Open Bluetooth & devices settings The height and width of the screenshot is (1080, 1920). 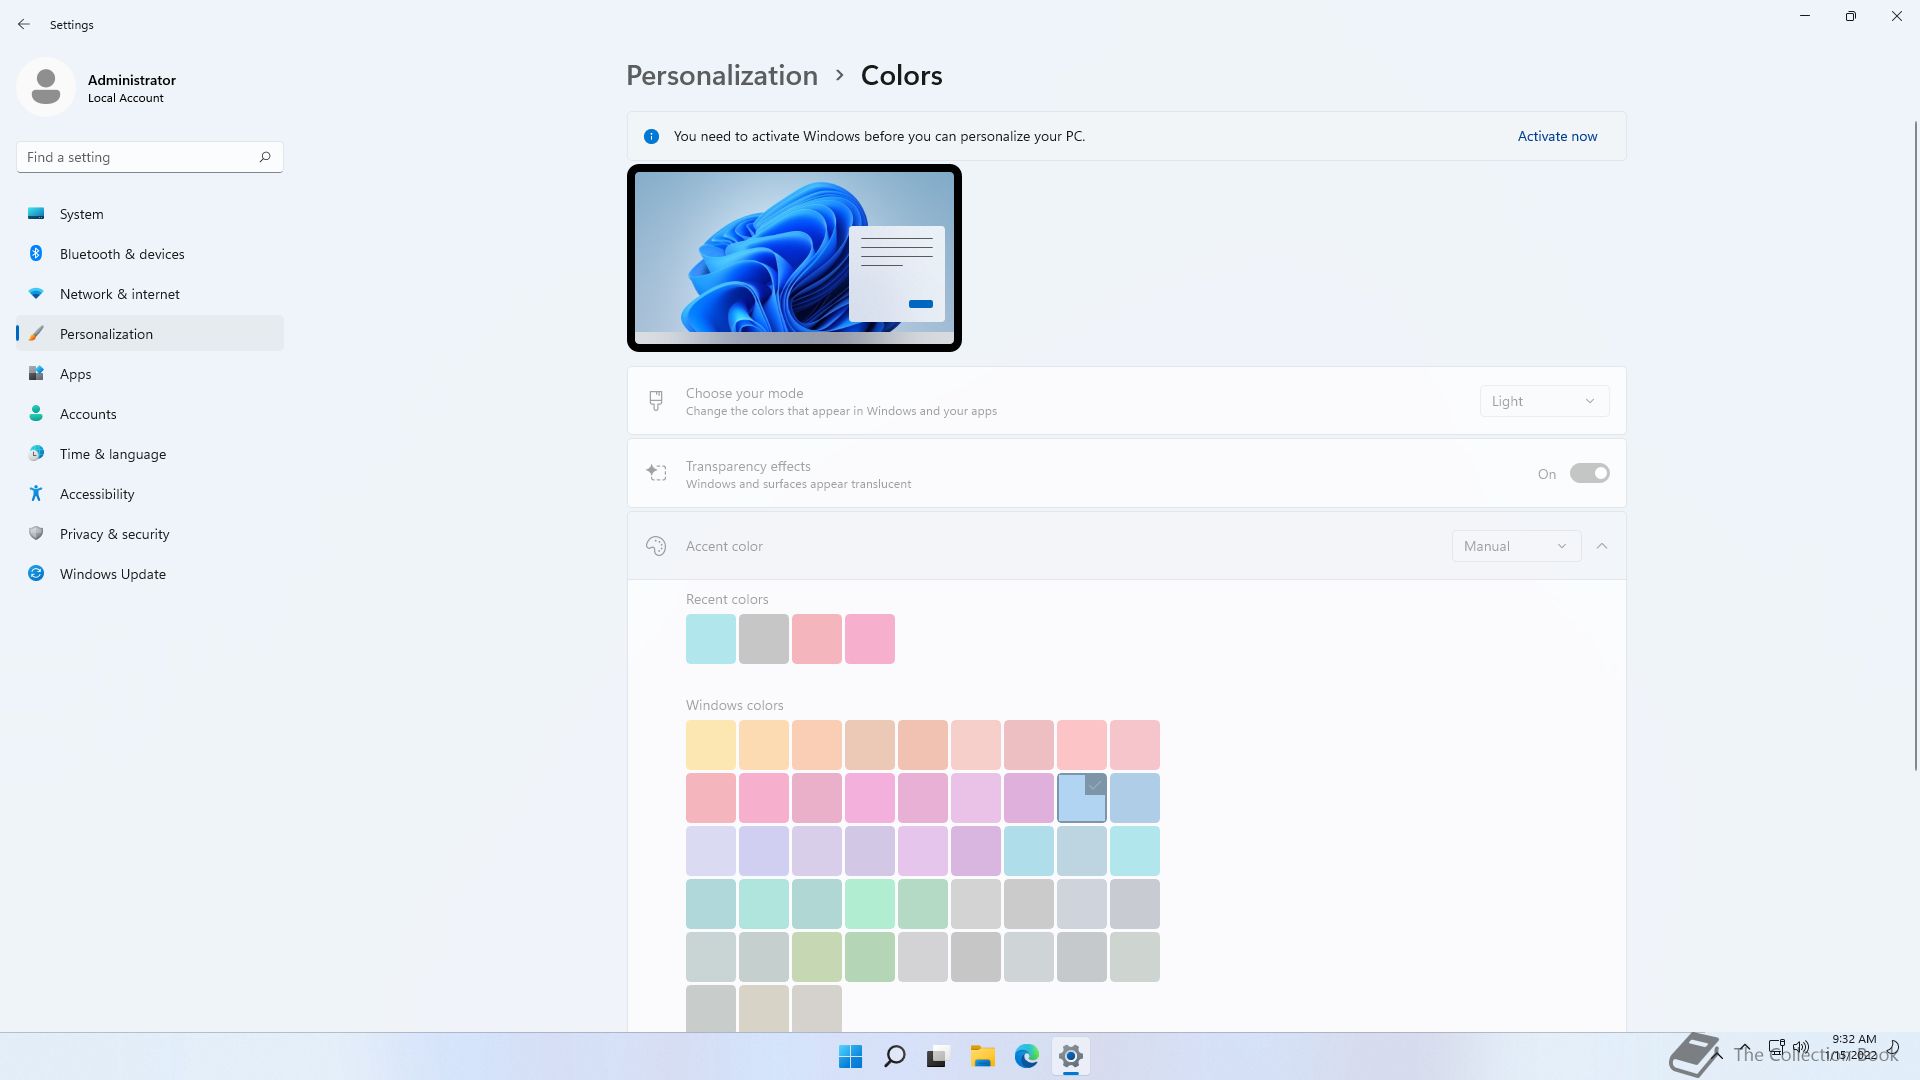tap(122, 254)
